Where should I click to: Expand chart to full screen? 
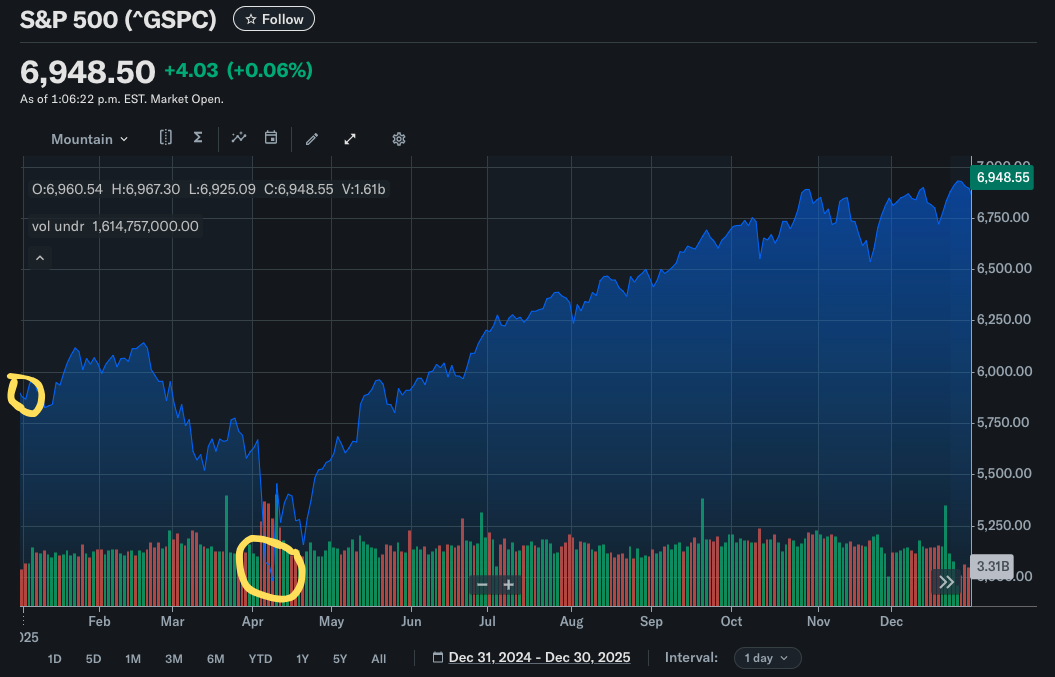350,139
